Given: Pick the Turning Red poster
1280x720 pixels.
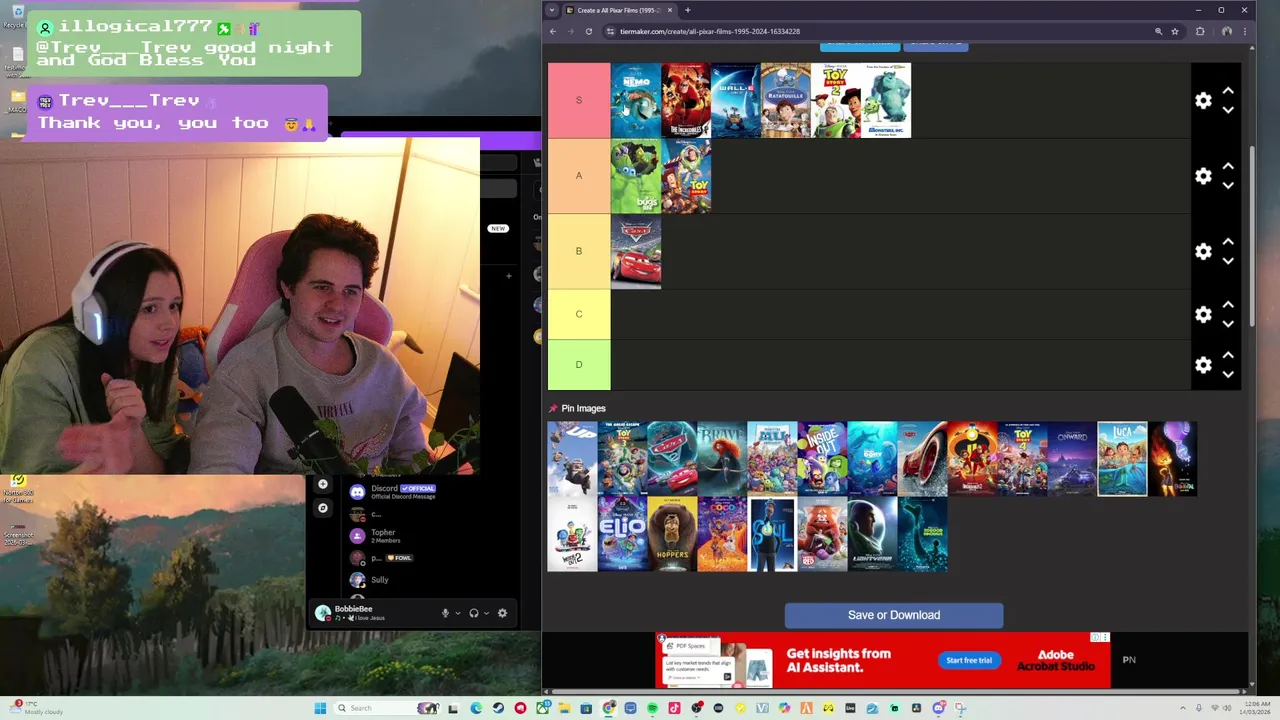Looking at the screenshot, I should (822, 534).
